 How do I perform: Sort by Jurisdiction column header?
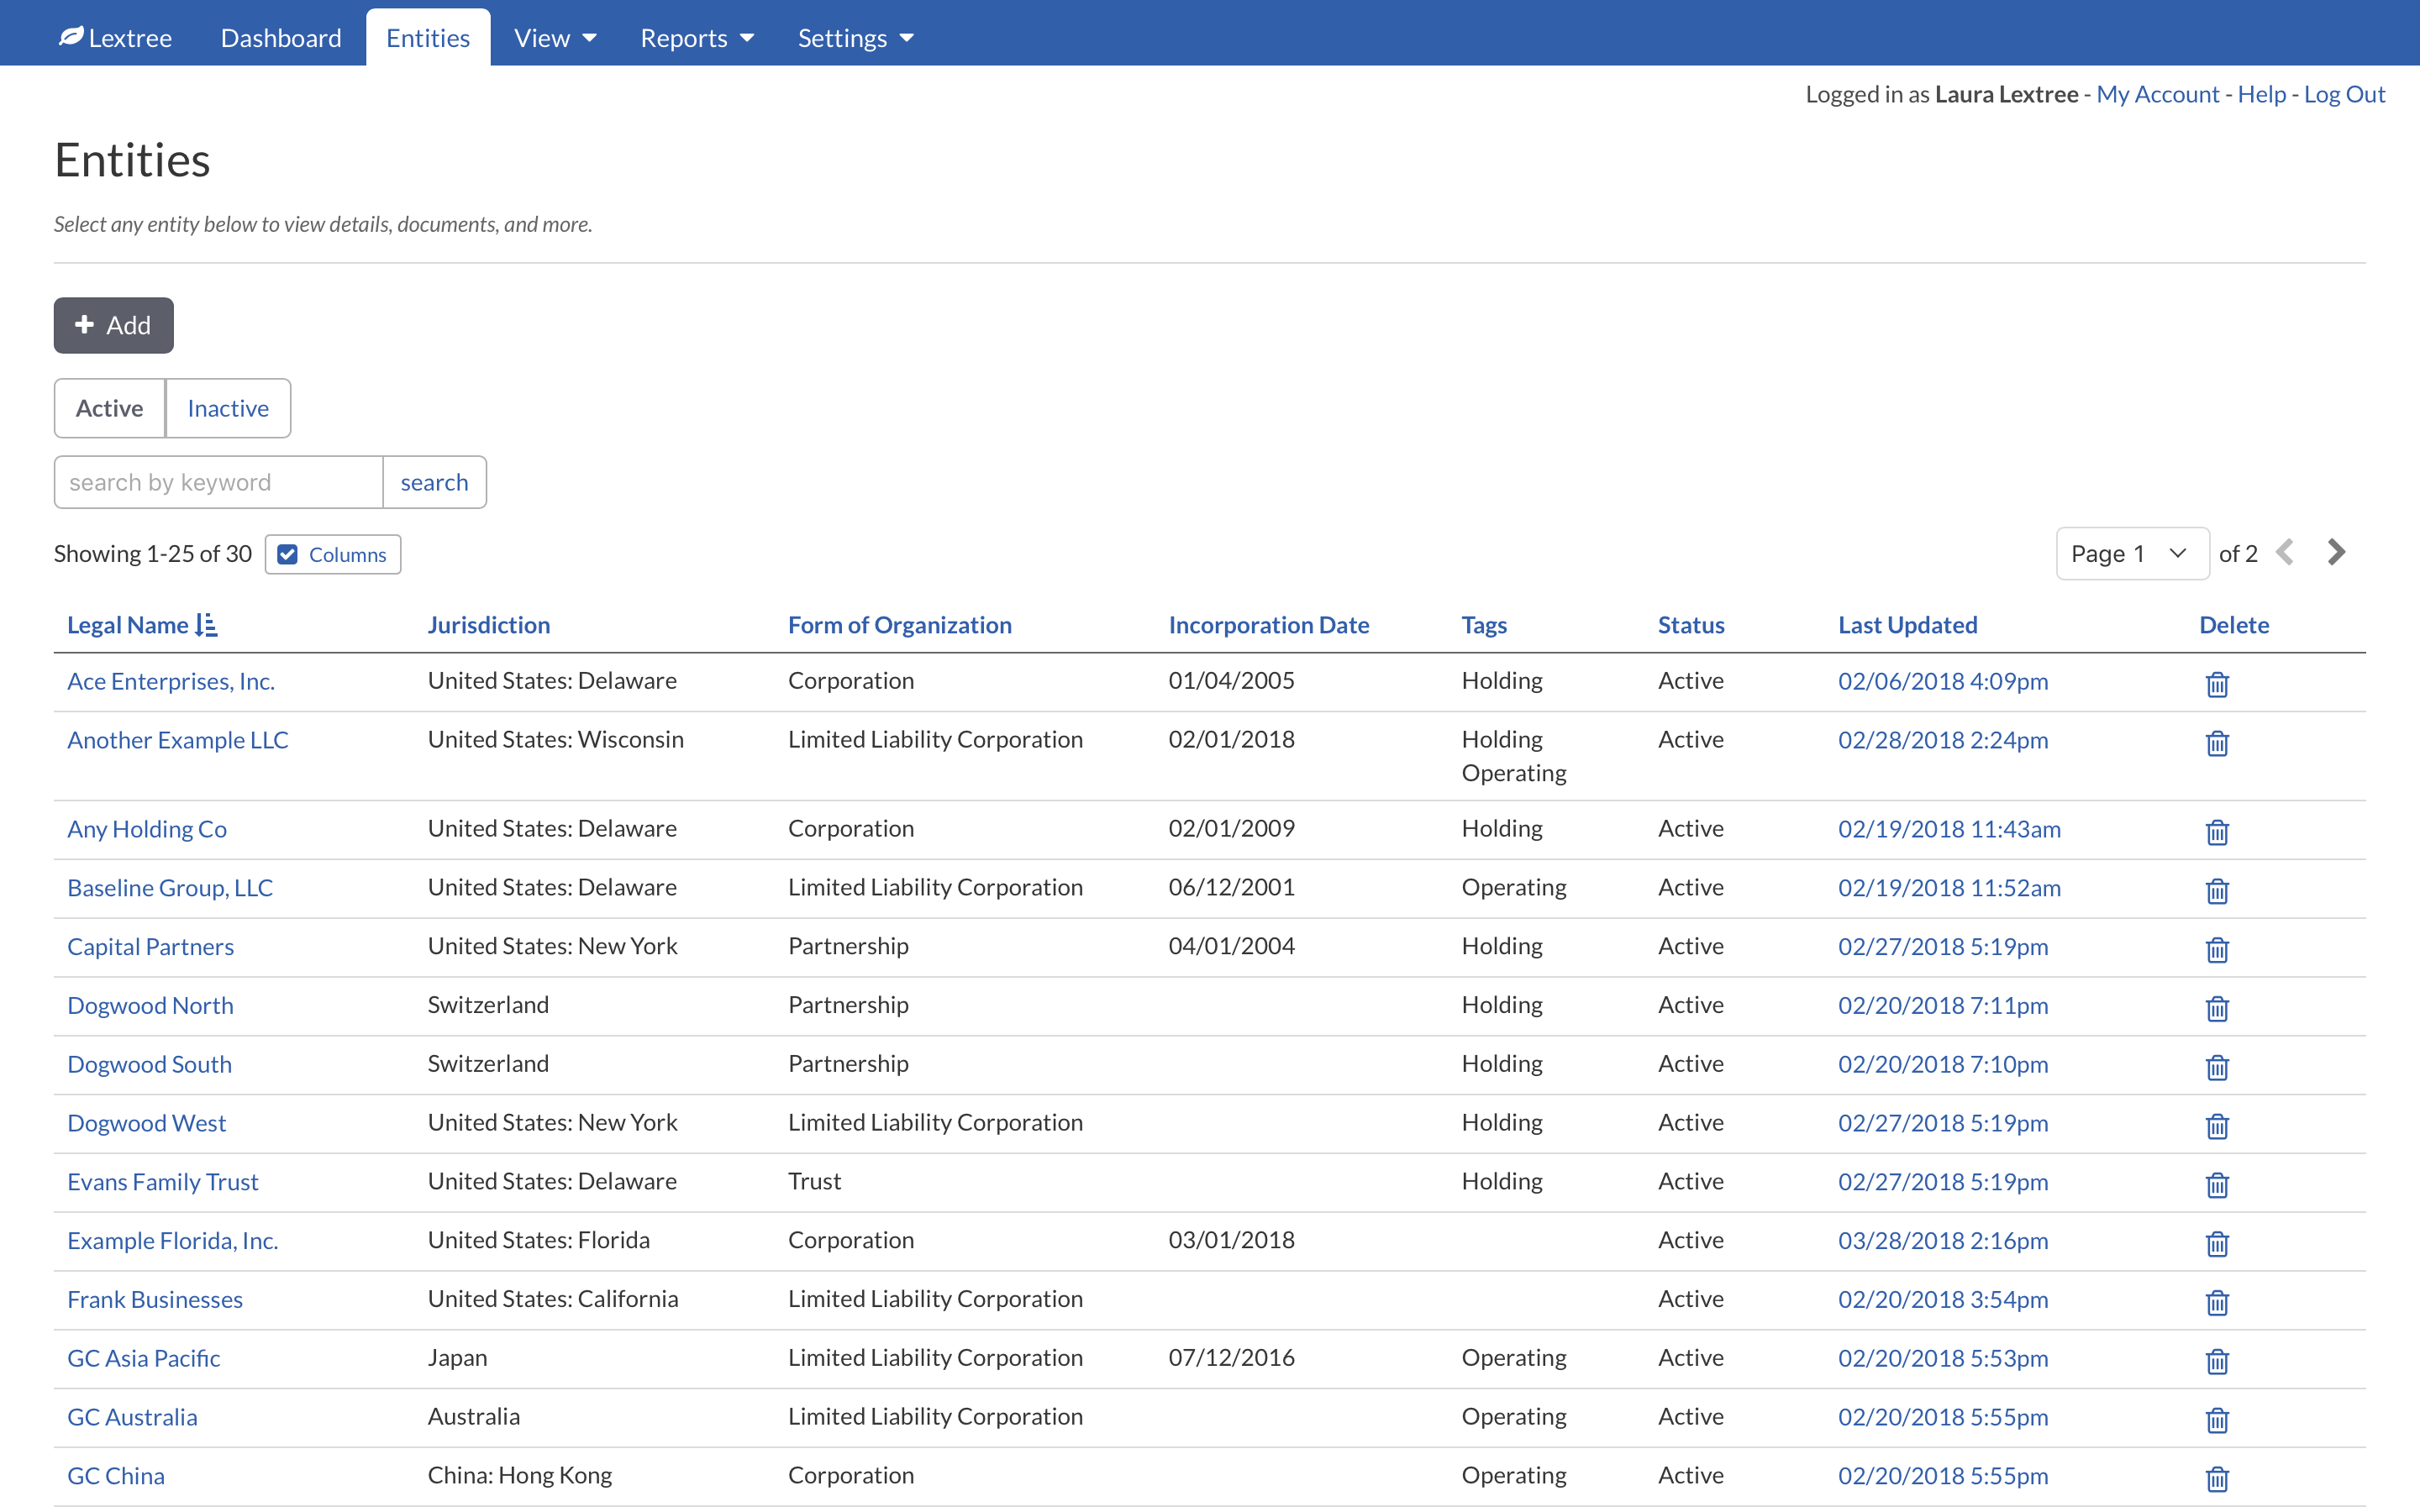489,625
